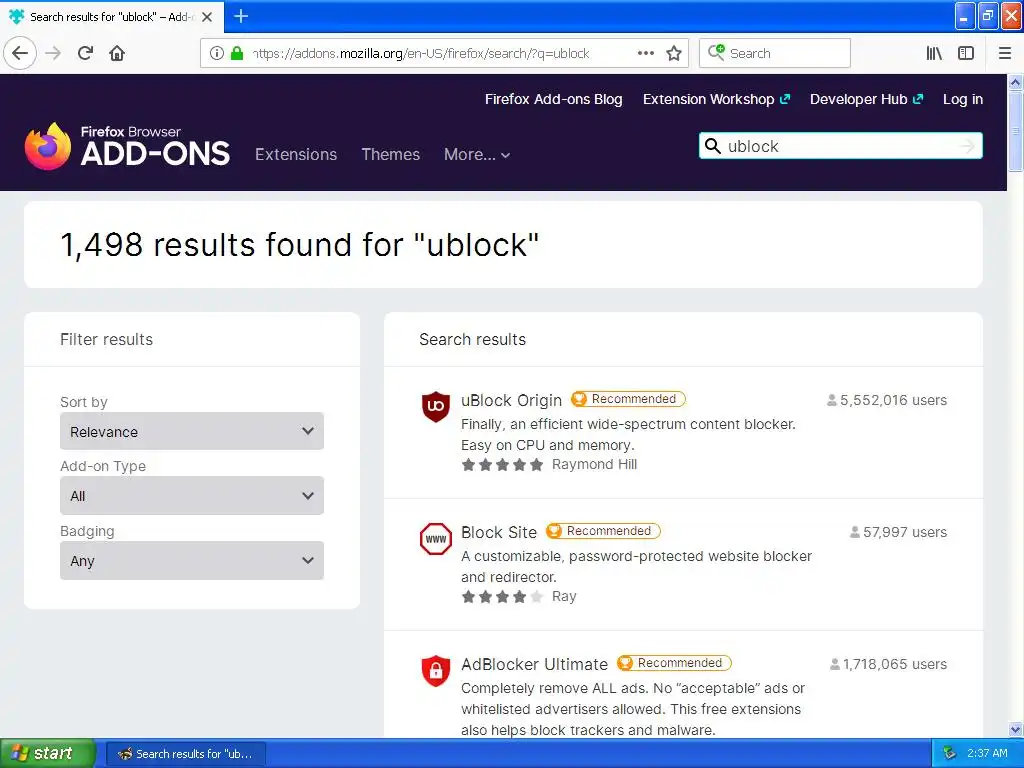Open the Themes section

391,155
